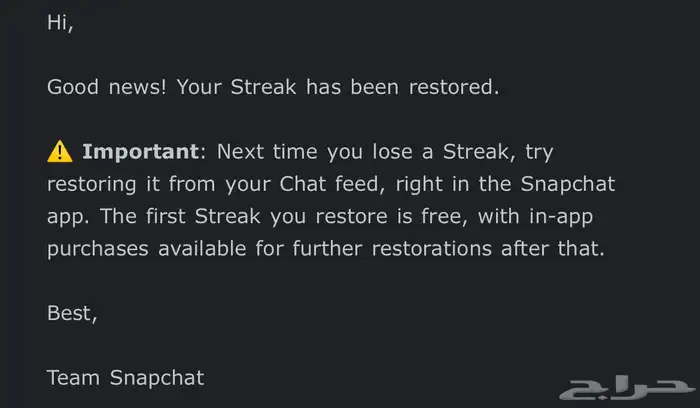Select the word "restored" in first sentence
Image resolution: width=700 pixels, height=408 pixels.
point(453,87)
